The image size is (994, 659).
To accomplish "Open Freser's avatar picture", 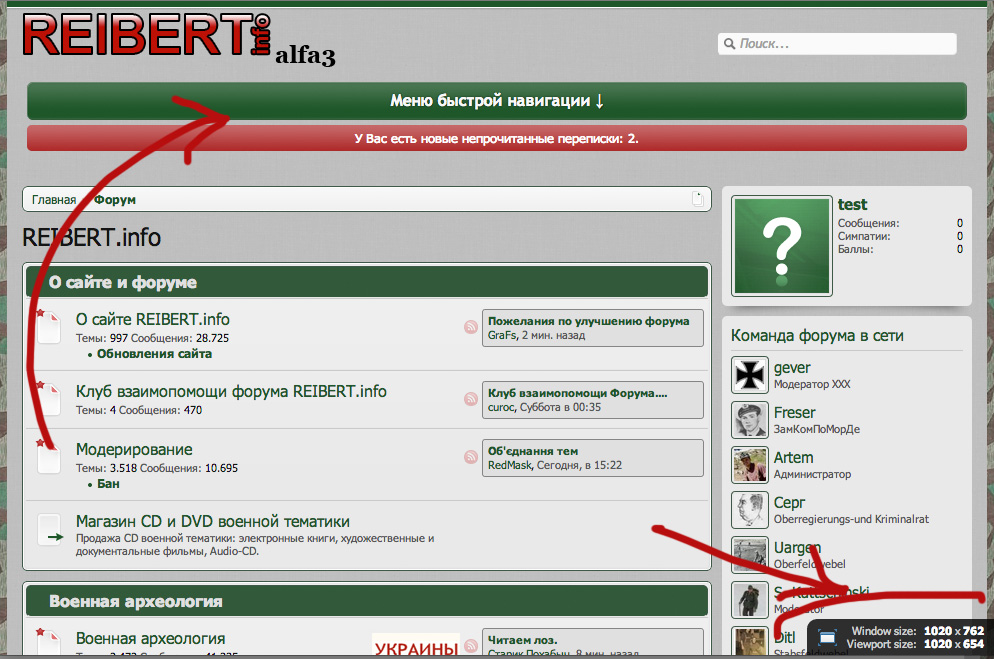I will [750, 419].
